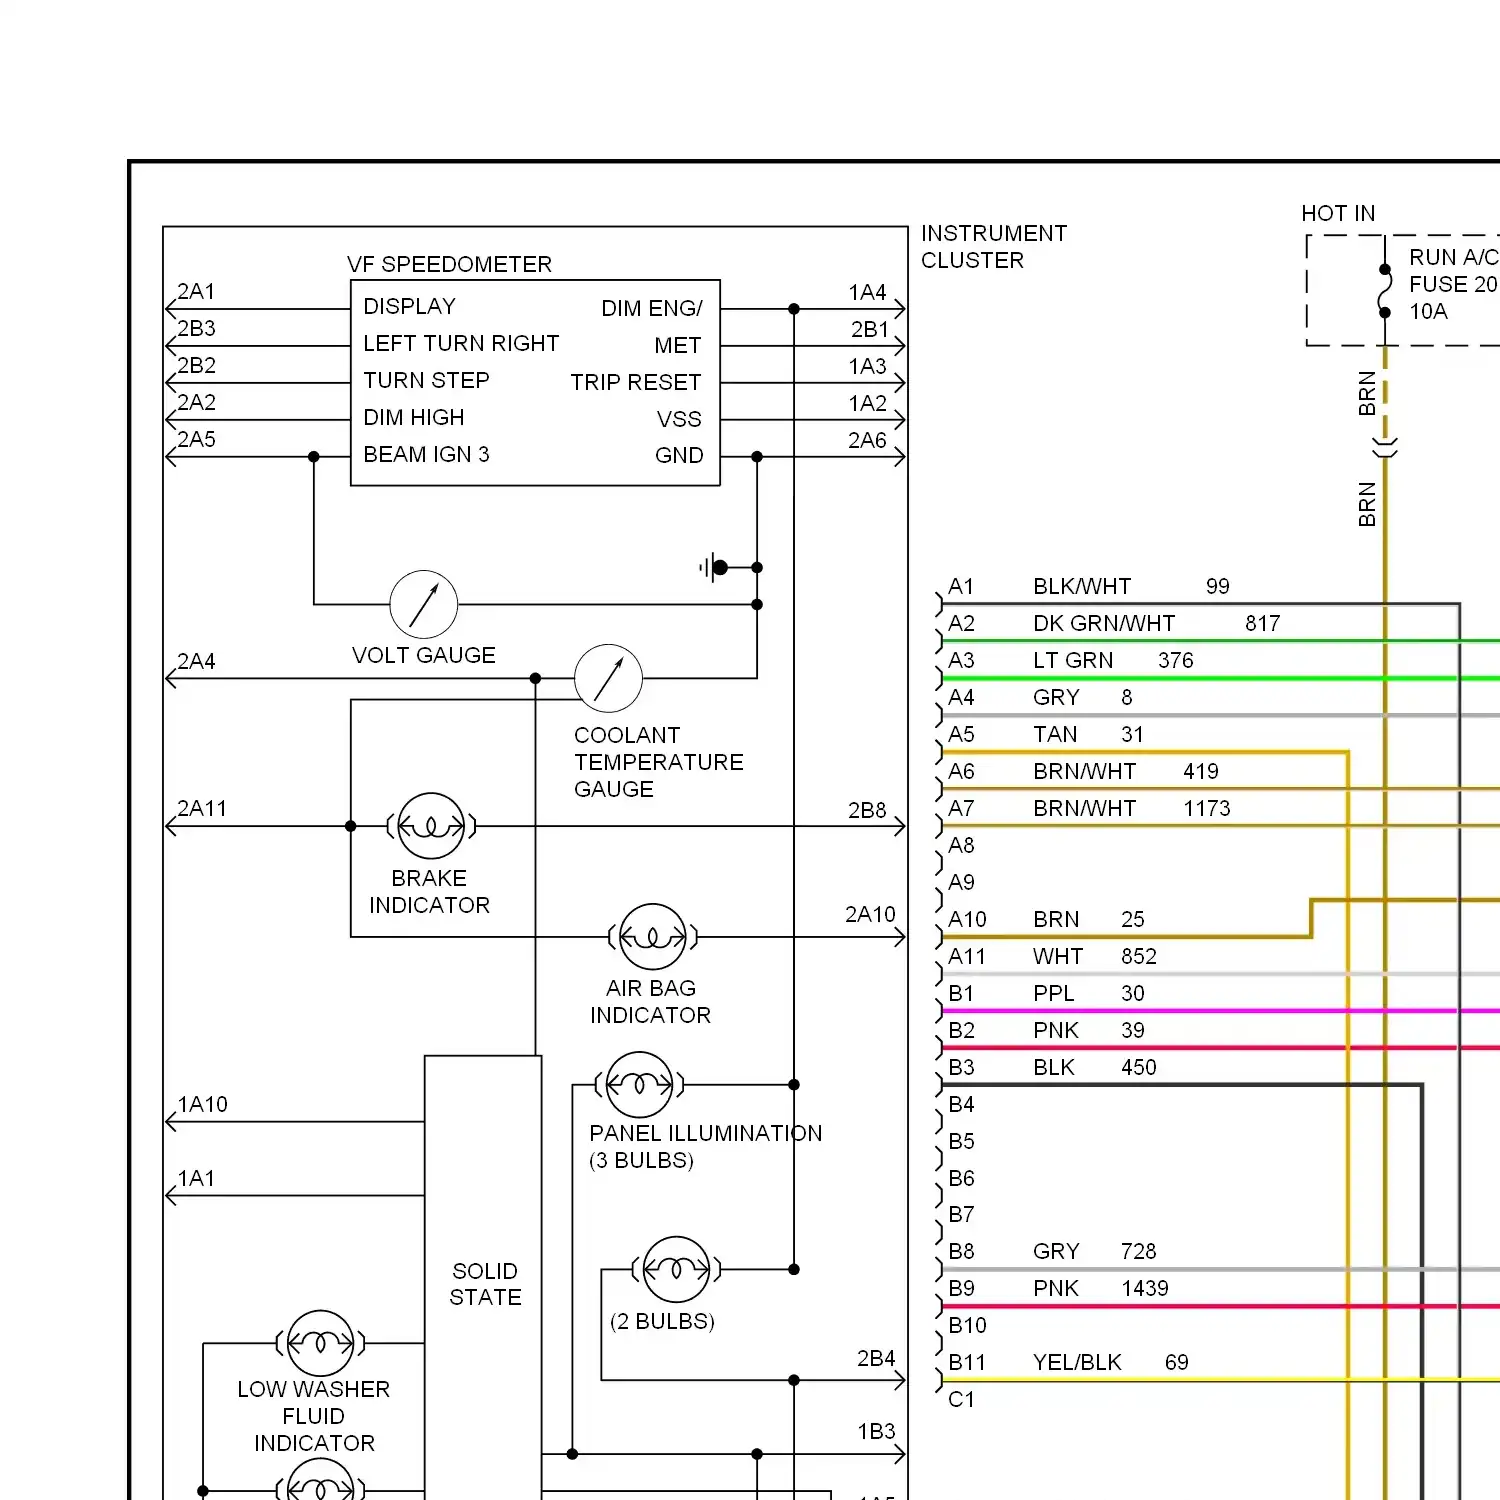1500x1500 pixels.
Task: Click the SOLID STATE block label
Action: tap(485, 1284)
